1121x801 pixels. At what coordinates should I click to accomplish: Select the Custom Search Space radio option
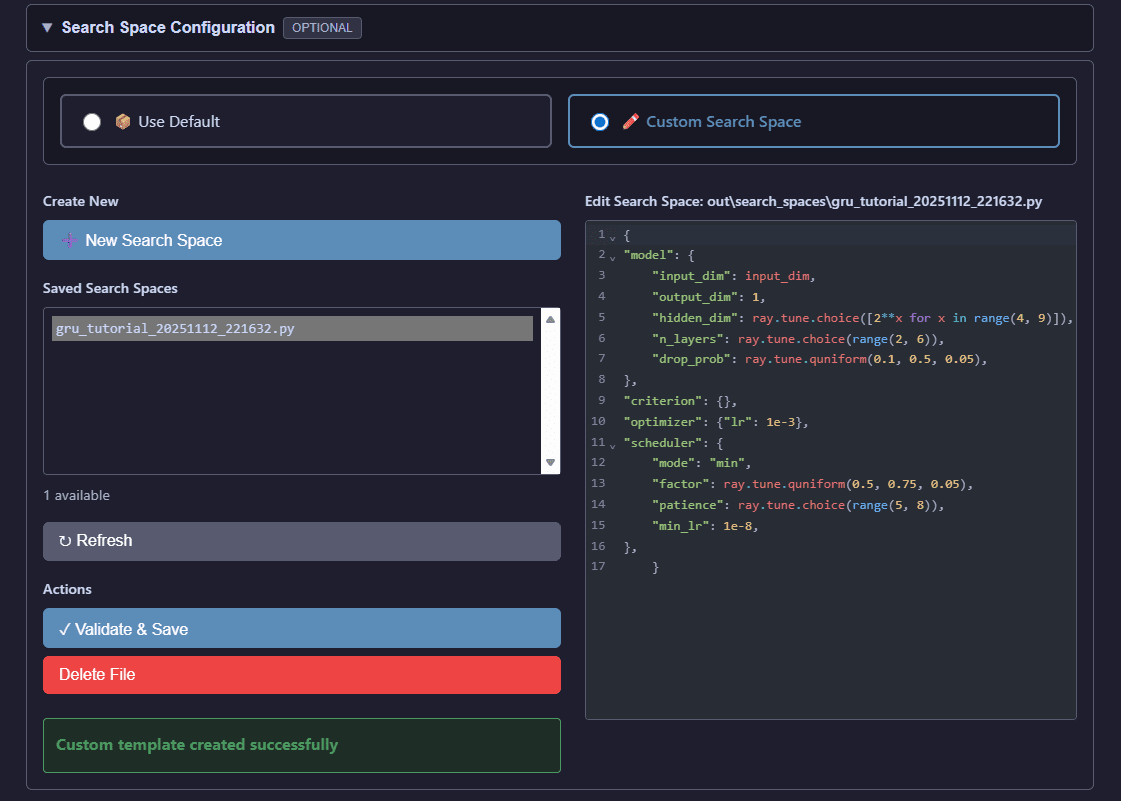[600, 122]
